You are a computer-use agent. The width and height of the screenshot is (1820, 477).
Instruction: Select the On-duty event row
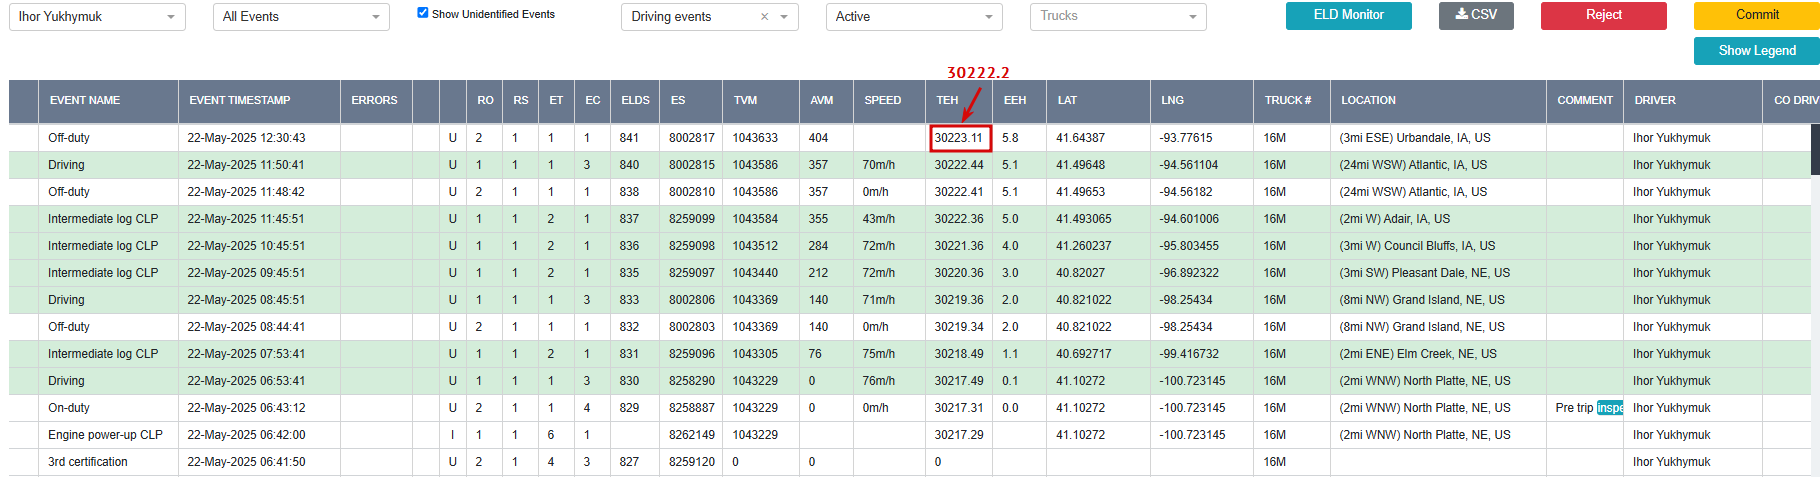(x=910, y=408)
